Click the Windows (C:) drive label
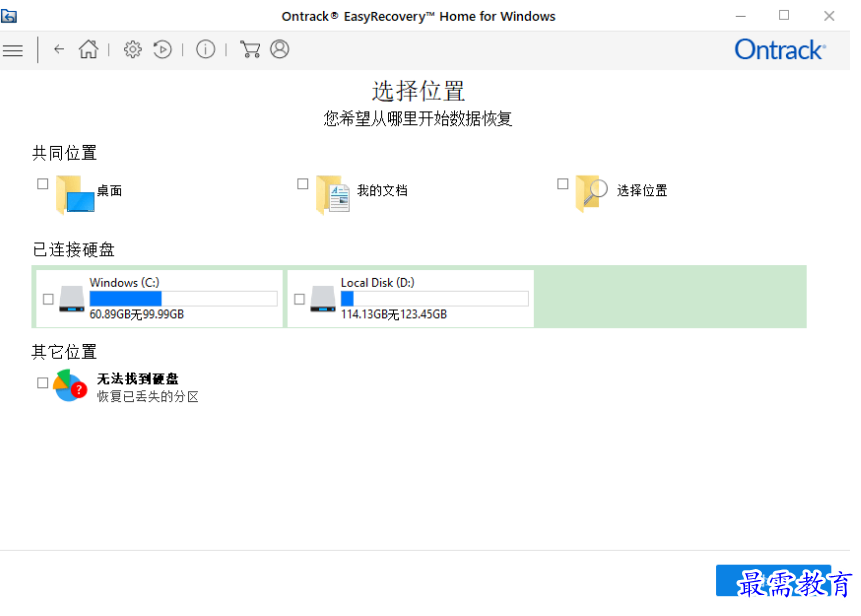Viewport: 861px width, 616px height. 125,282
